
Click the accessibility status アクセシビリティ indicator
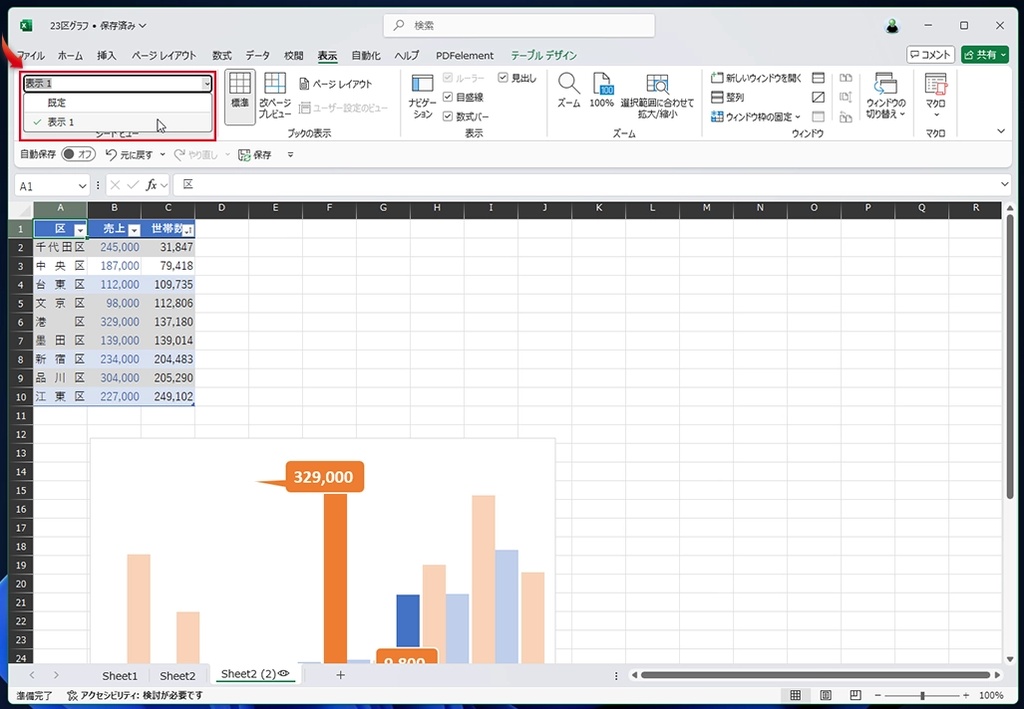coord(135,695)
